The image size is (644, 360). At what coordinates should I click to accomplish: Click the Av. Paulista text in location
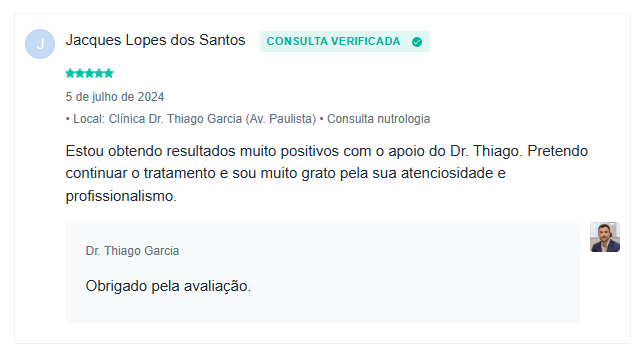pos(281,119)
